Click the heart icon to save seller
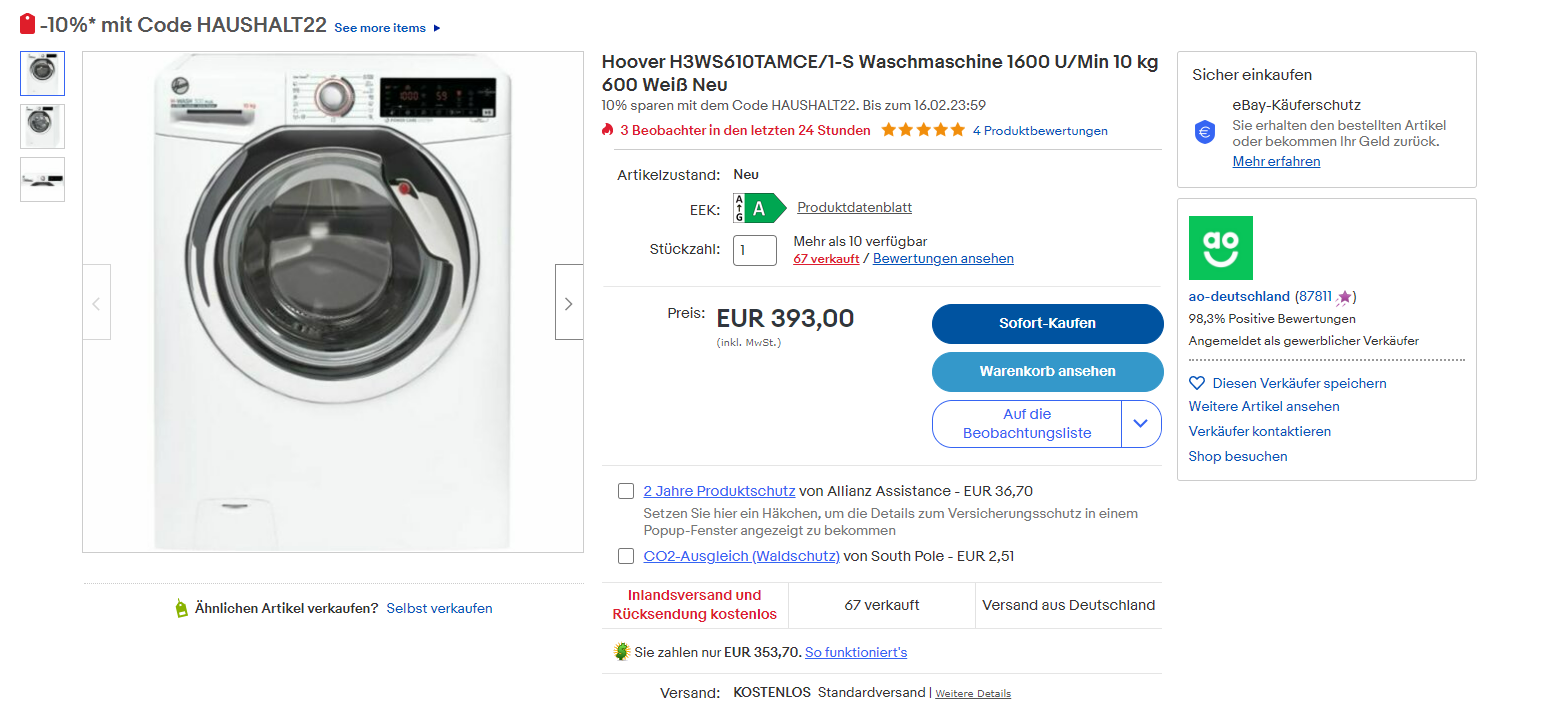Screen dimensions: 1567x708 click(x=1197, y=383)
